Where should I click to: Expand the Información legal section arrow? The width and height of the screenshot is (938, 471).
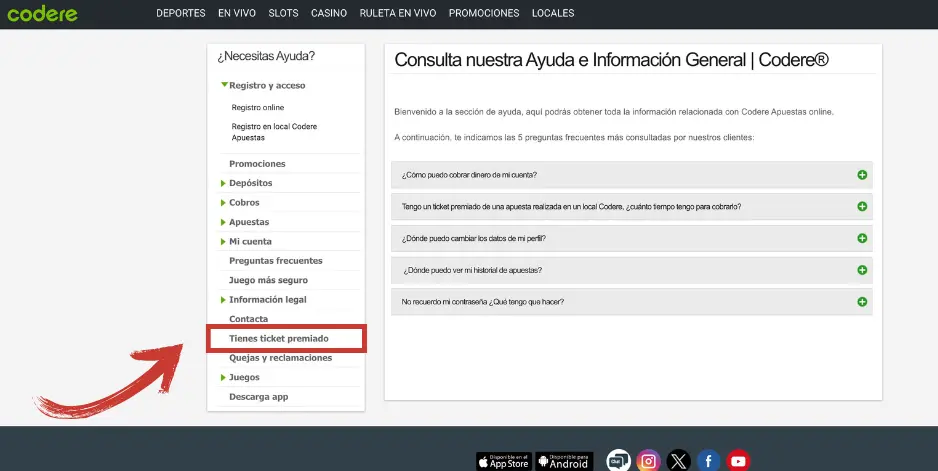pos(223,300)
